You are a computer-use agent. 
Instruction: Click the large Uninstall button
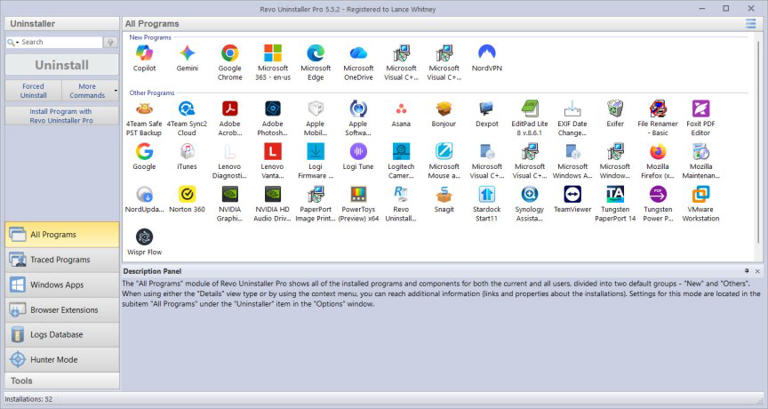[x=62, y=65]
